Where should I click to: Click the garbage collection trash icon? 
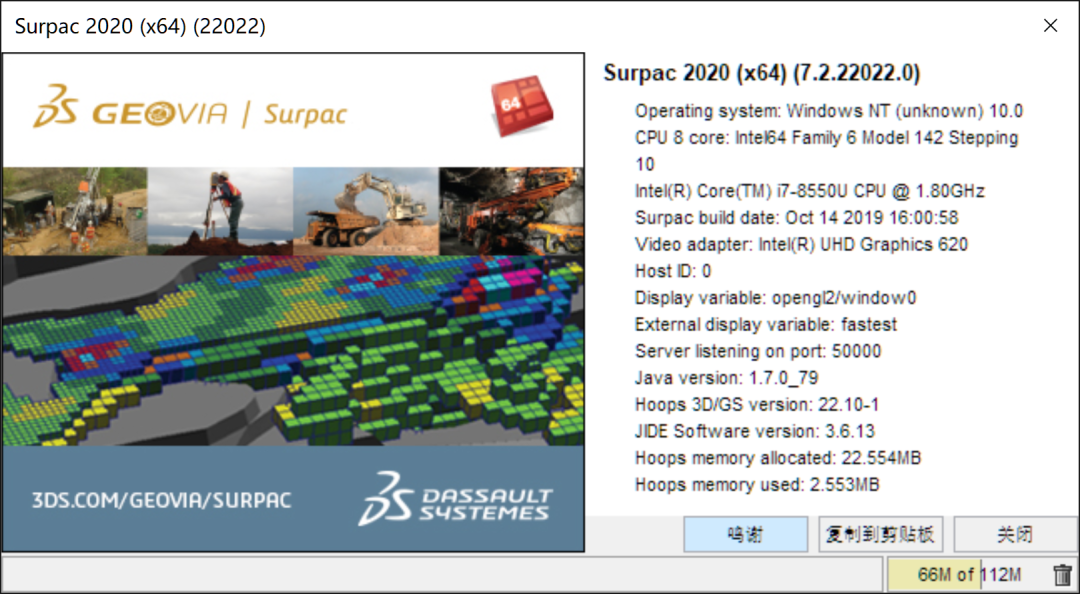(1062, 575)
